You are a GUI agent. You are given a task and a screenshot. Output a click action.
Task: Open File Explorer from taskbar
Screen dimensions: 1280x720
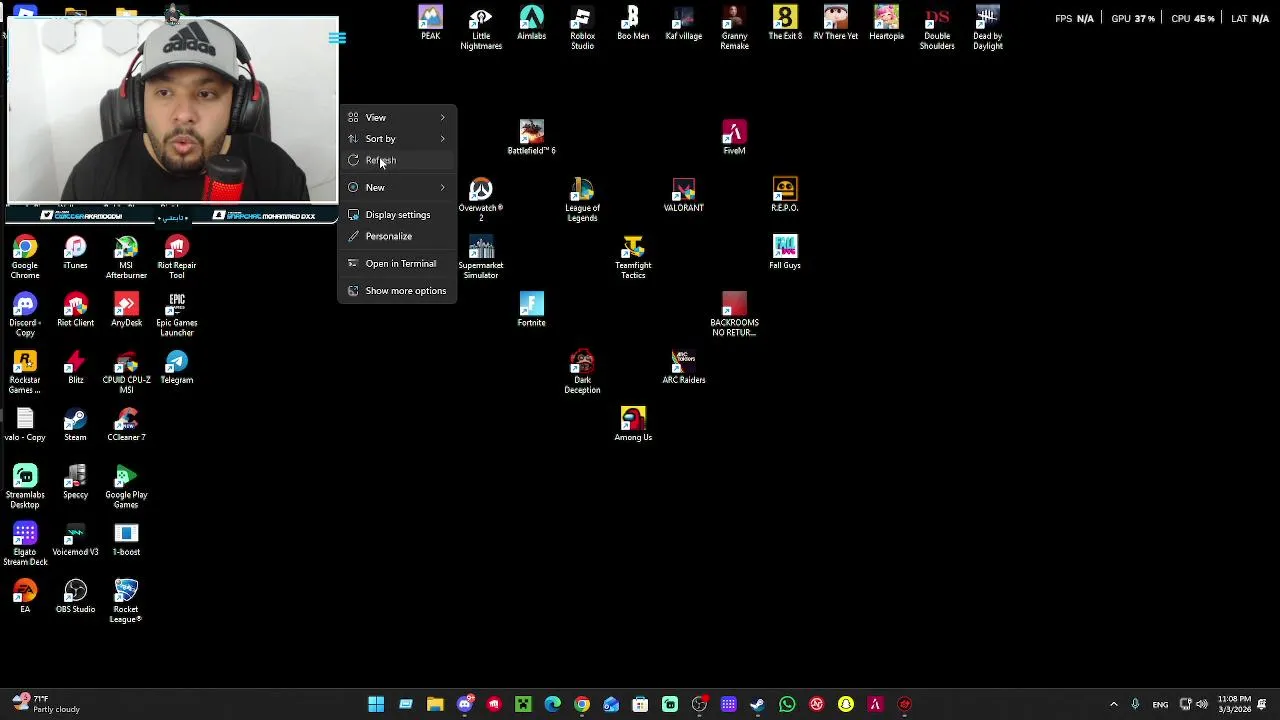(435, 704)
